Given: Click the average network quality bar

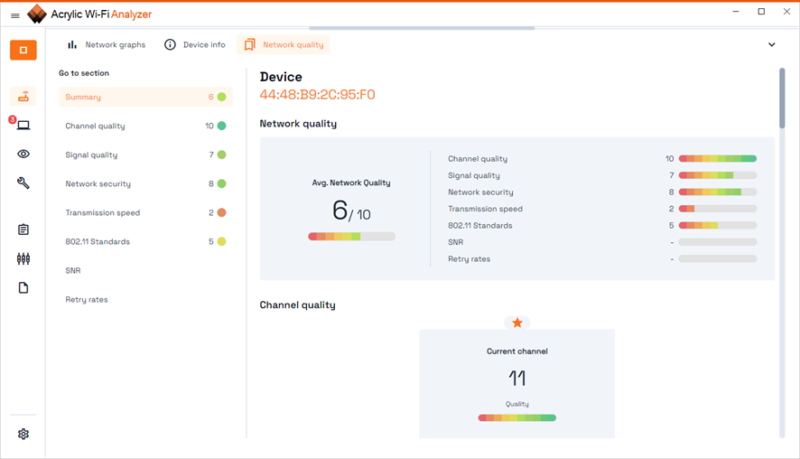Looking at the screenshot, I should [352, 237].
